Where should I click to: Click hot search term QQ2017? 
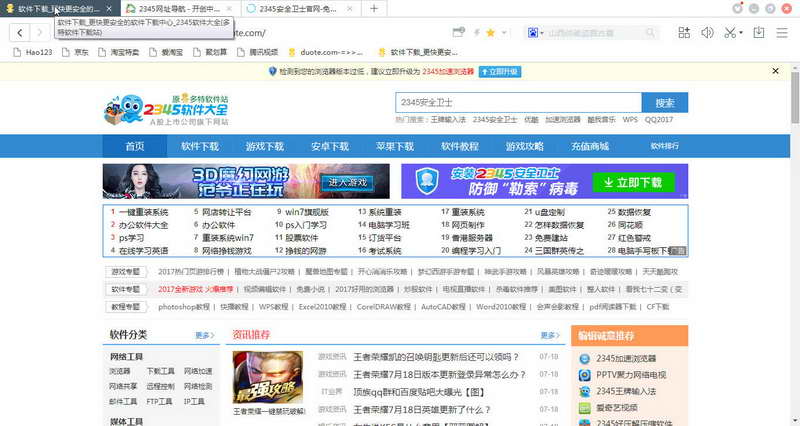(659, 119)
